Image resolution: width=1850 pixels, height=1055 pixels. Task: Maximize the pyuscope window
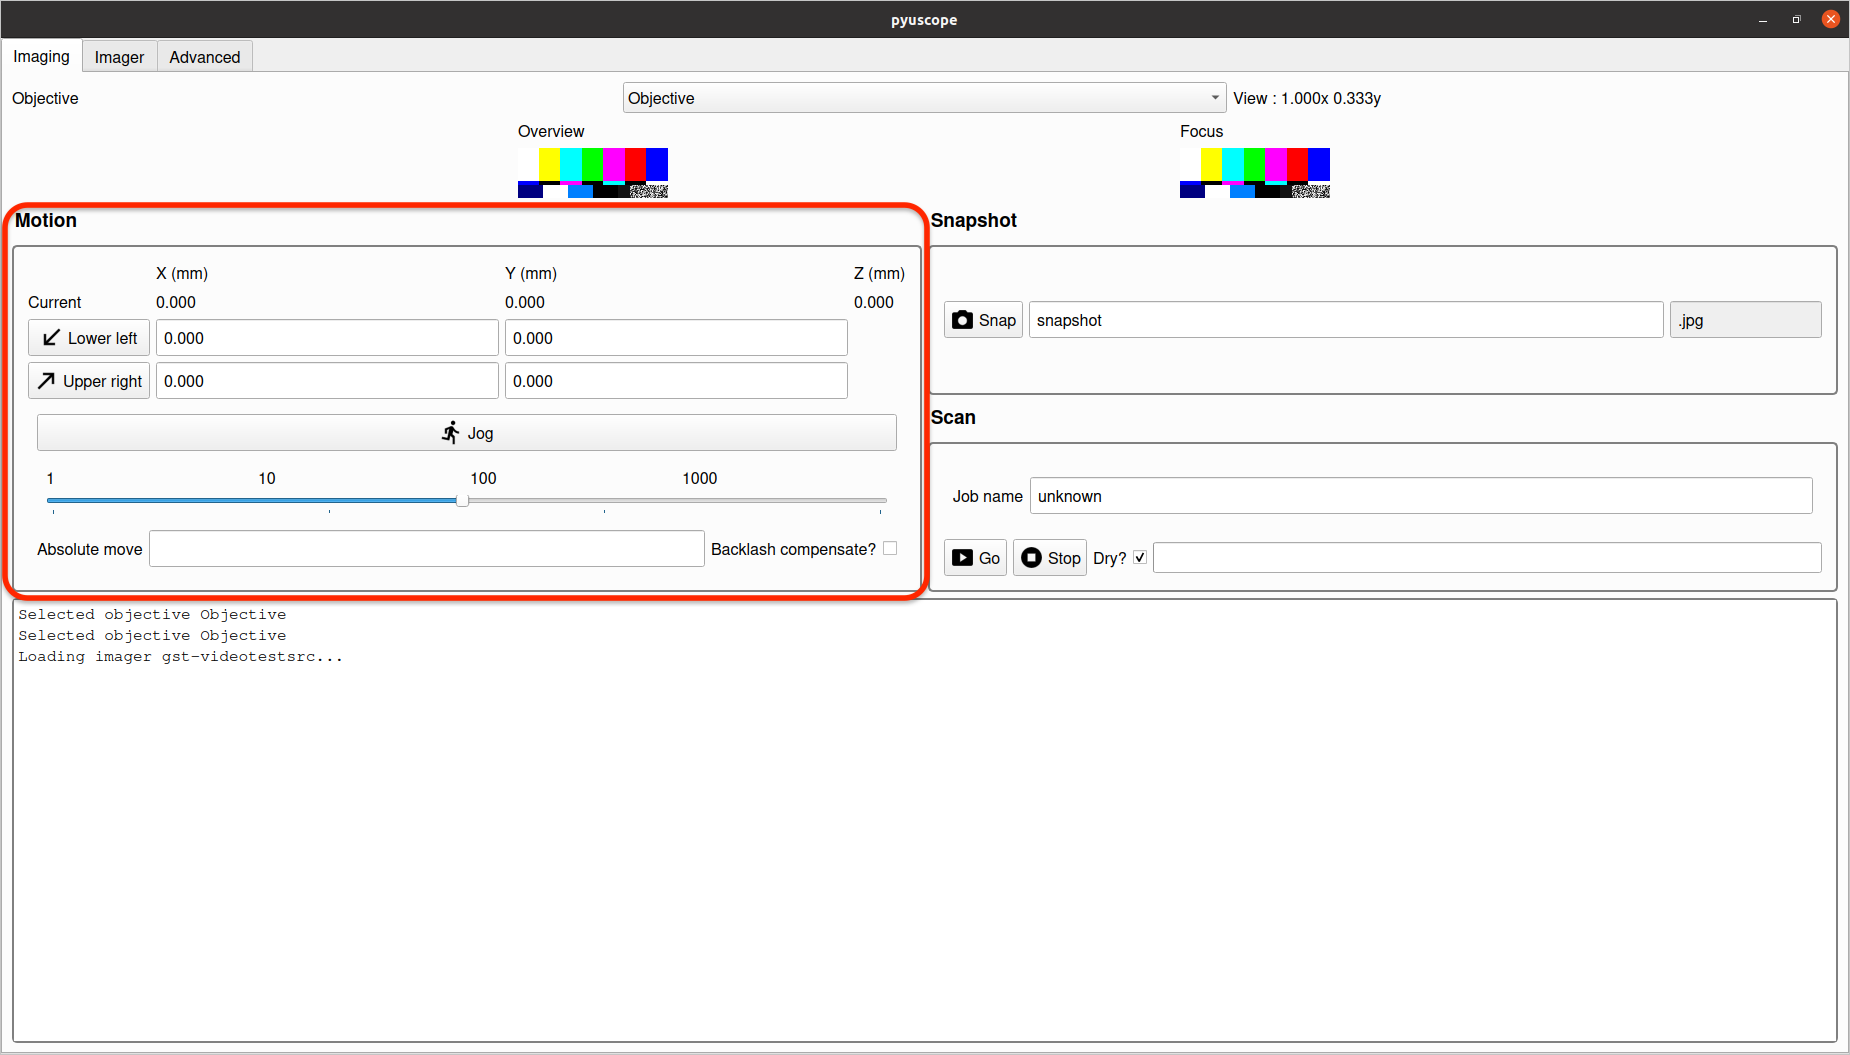click(x=1797, y=20)
